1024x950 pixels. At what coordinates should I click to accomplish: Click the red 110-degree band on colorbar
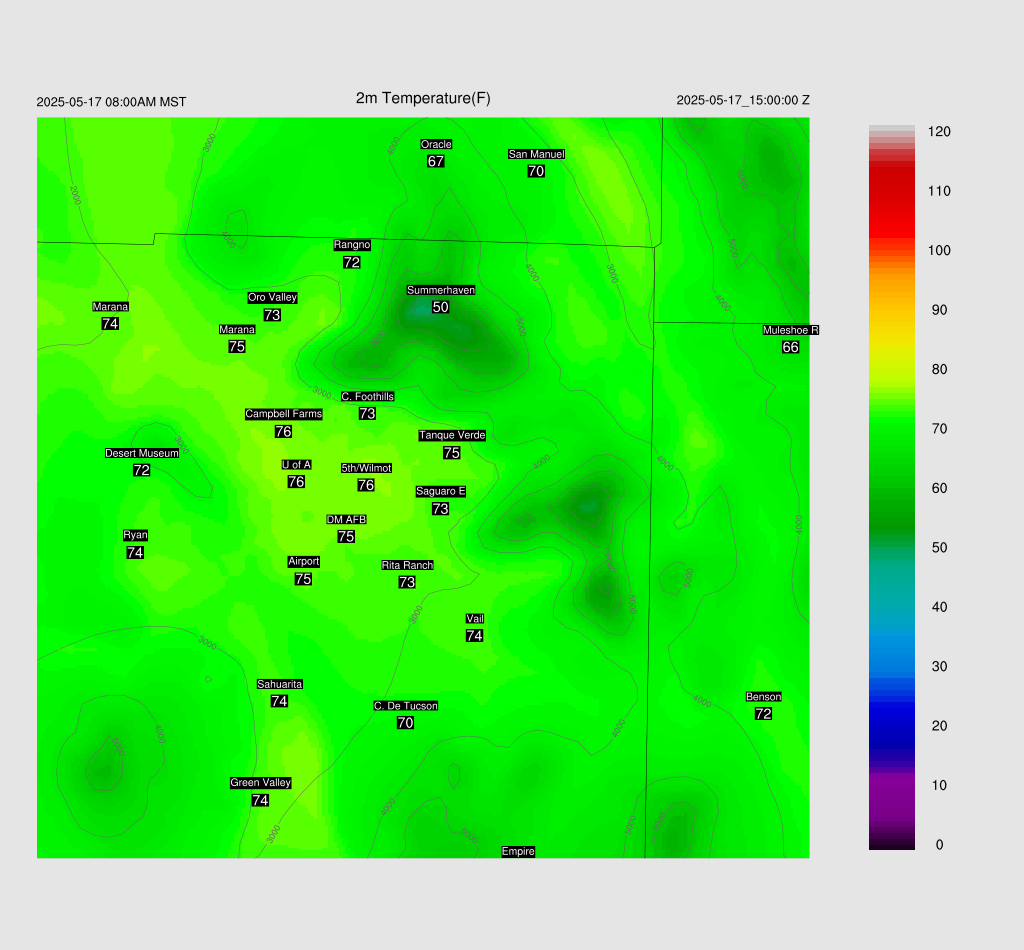(x=891, y=191)
